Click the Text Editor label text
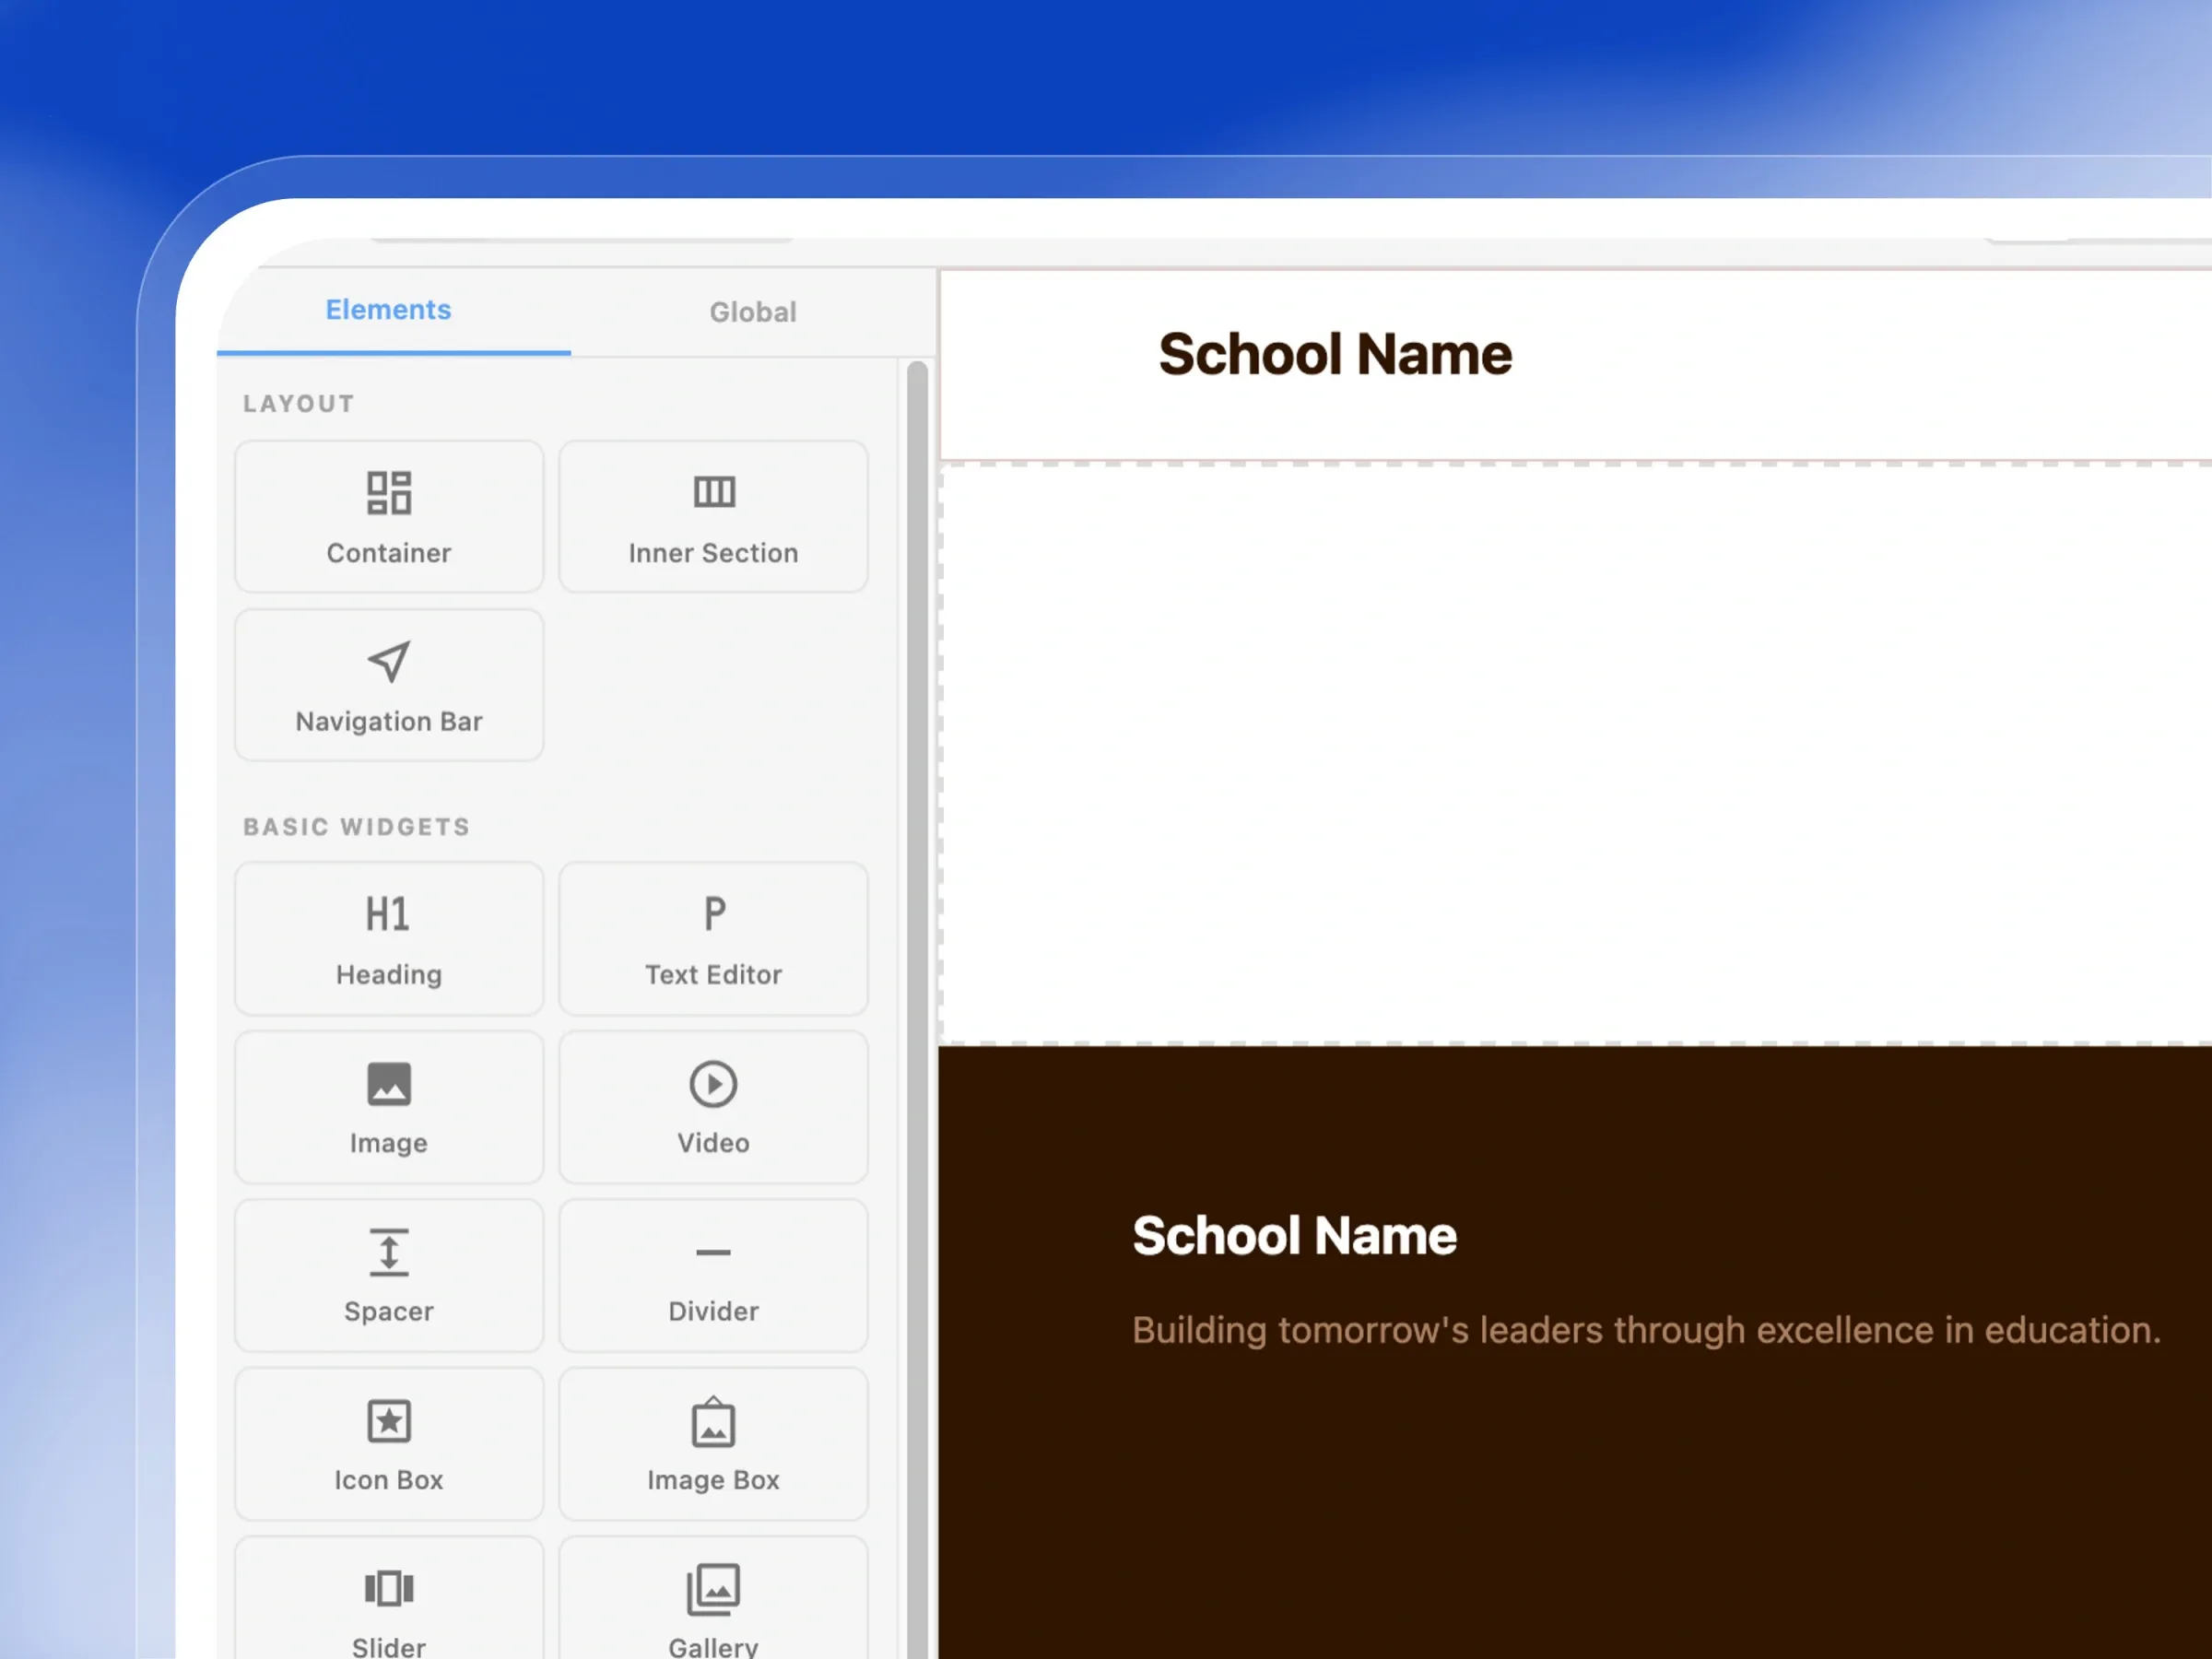The width and height of the screenshot is (2212, 1659). coord(714,975)
